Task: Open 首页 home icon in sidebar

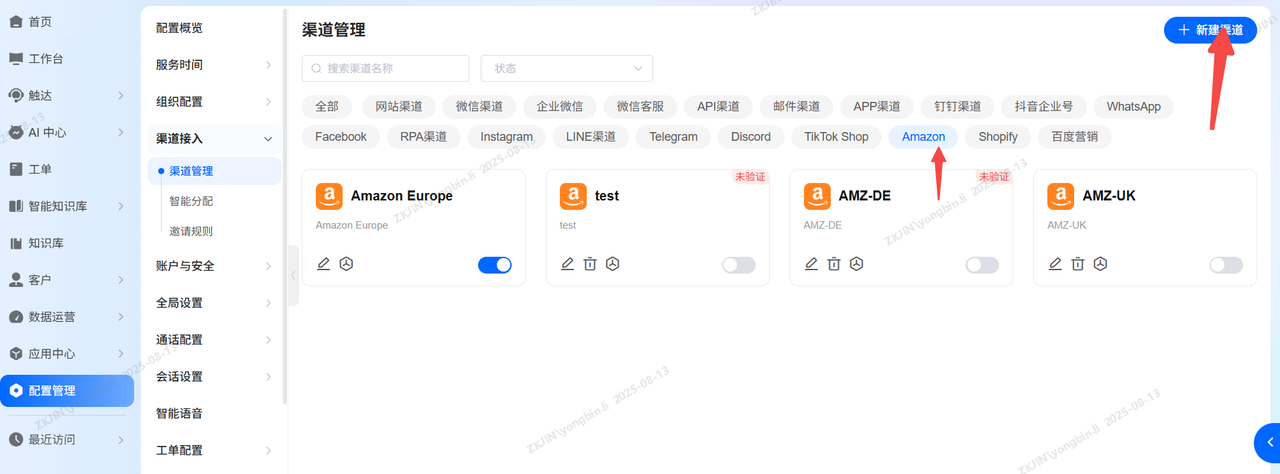Action: pyautogui.click(x=16, y=21)
